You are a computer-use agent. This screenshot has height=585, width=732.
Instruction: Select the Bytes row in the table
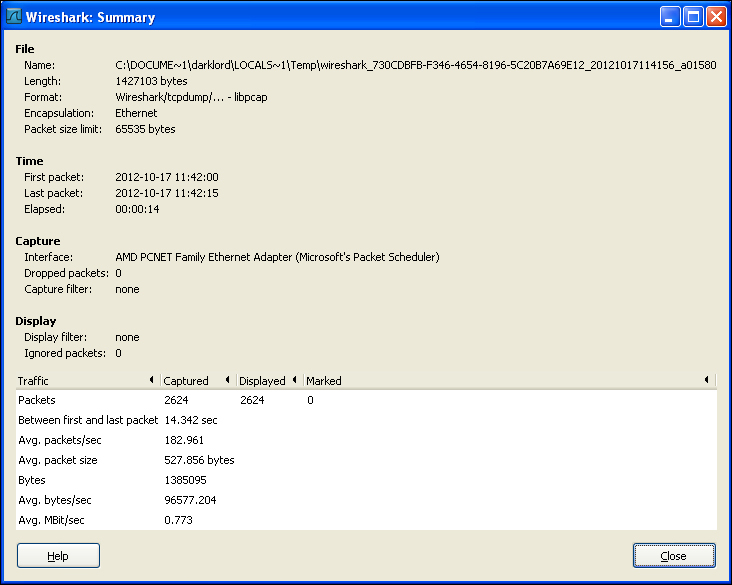click(x=366, y=480)
